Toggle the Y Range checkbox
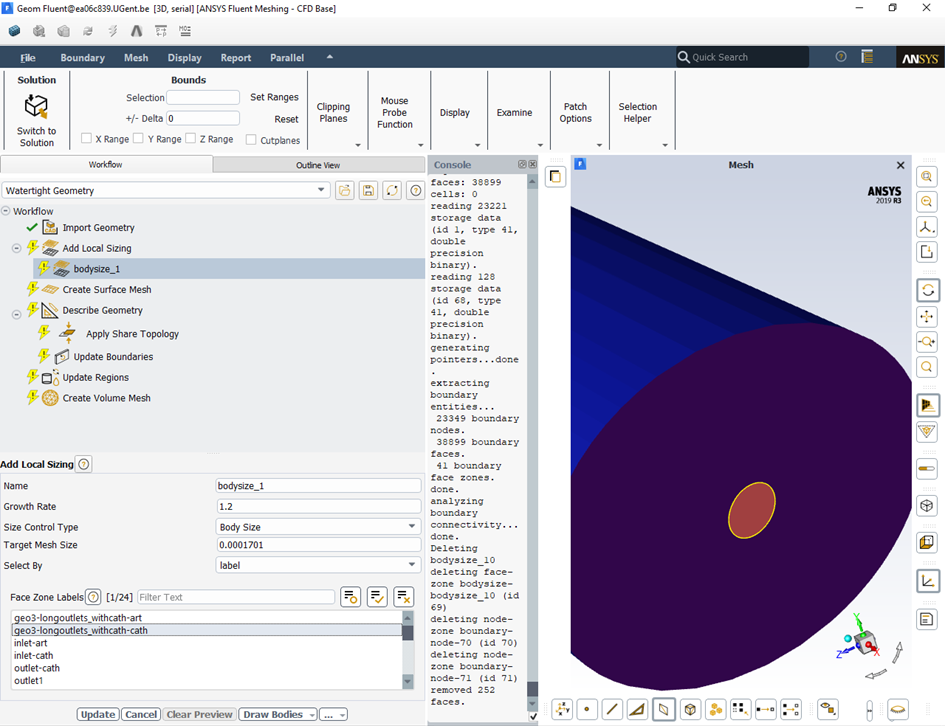This screenshot has width=945, height=726. tap(139, 139)
